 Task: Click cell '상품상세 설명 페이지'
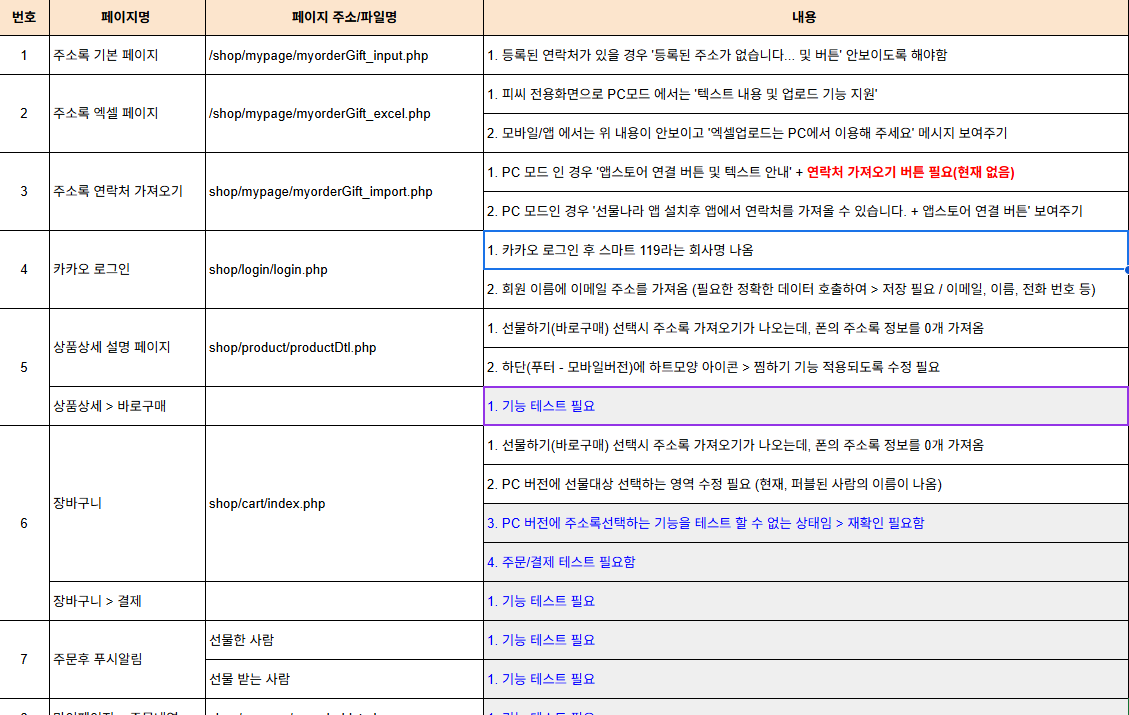(127, 348)
